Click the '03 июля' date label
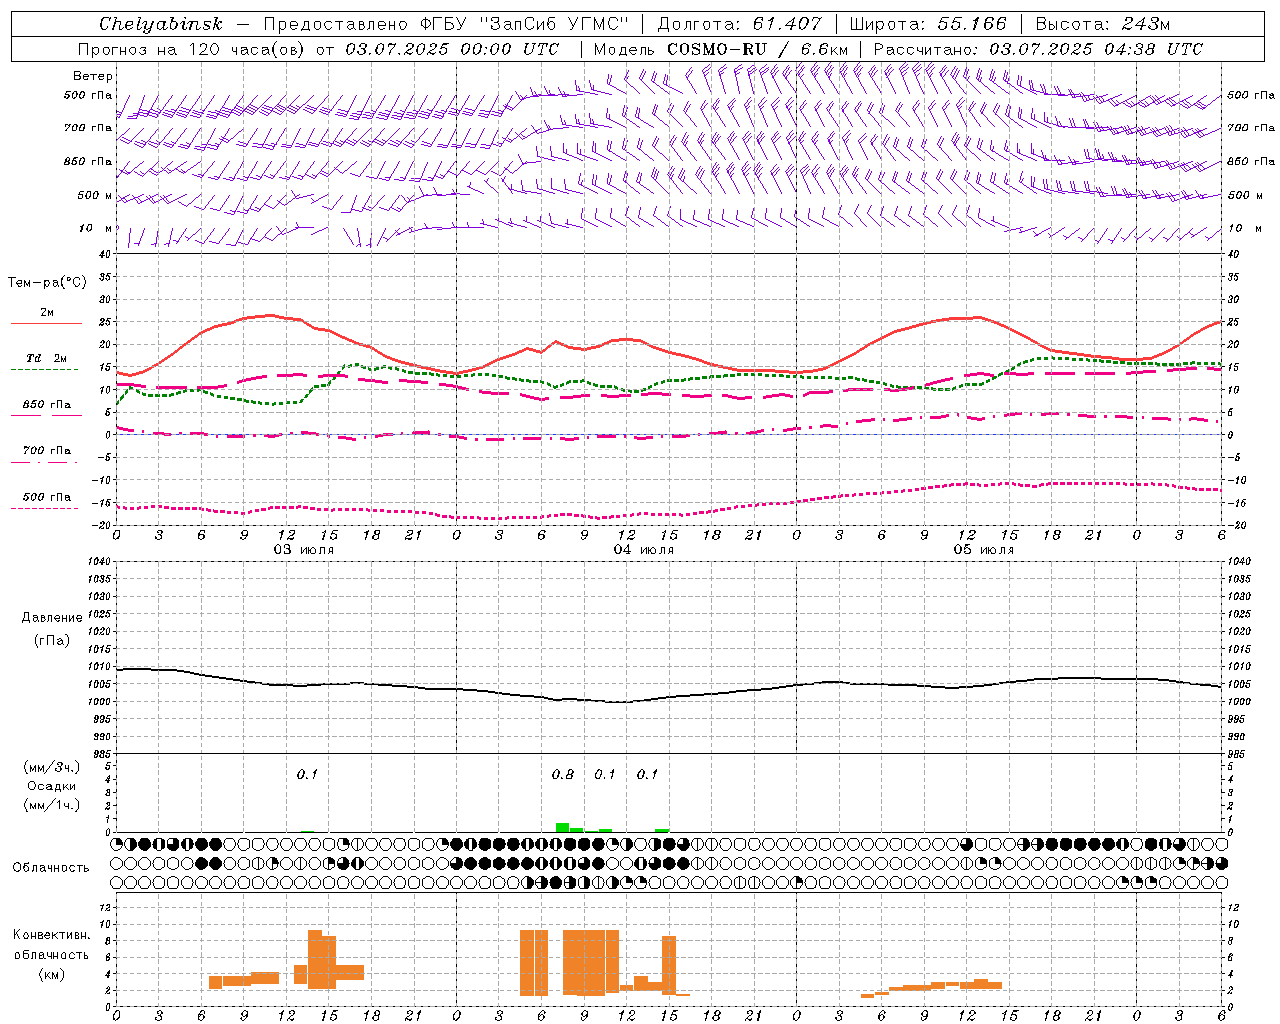This screenshot has width=1280, height=1024. pyautogui.click(x=304, y=550)
